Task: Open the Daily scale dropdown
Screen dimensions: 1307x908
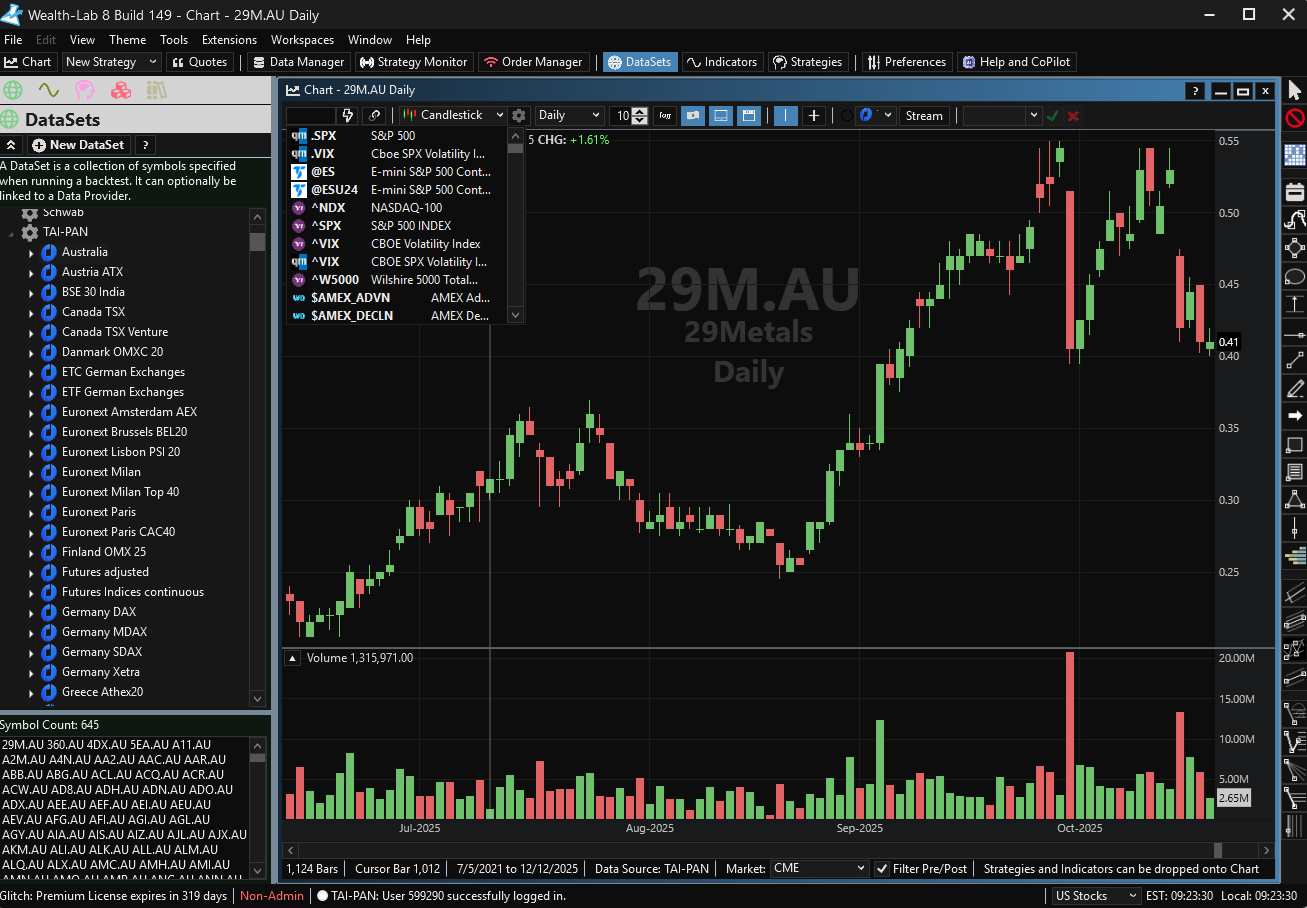Action: (x=568, y=116)
